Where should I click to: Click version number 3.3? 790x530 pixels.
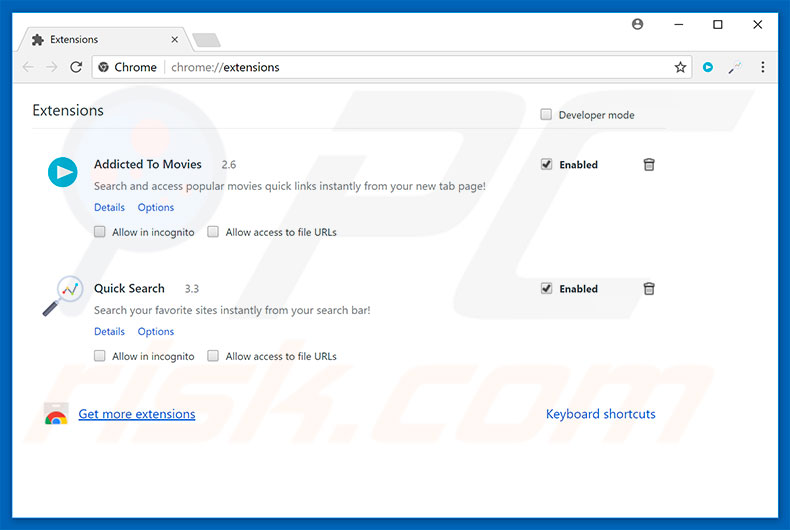[191, 289]
